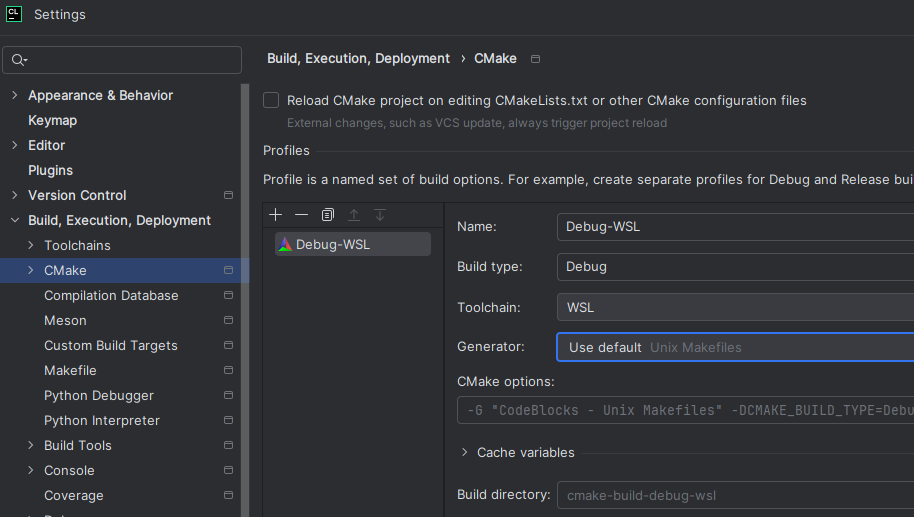Open Plugins settings page

coord(51,171)
